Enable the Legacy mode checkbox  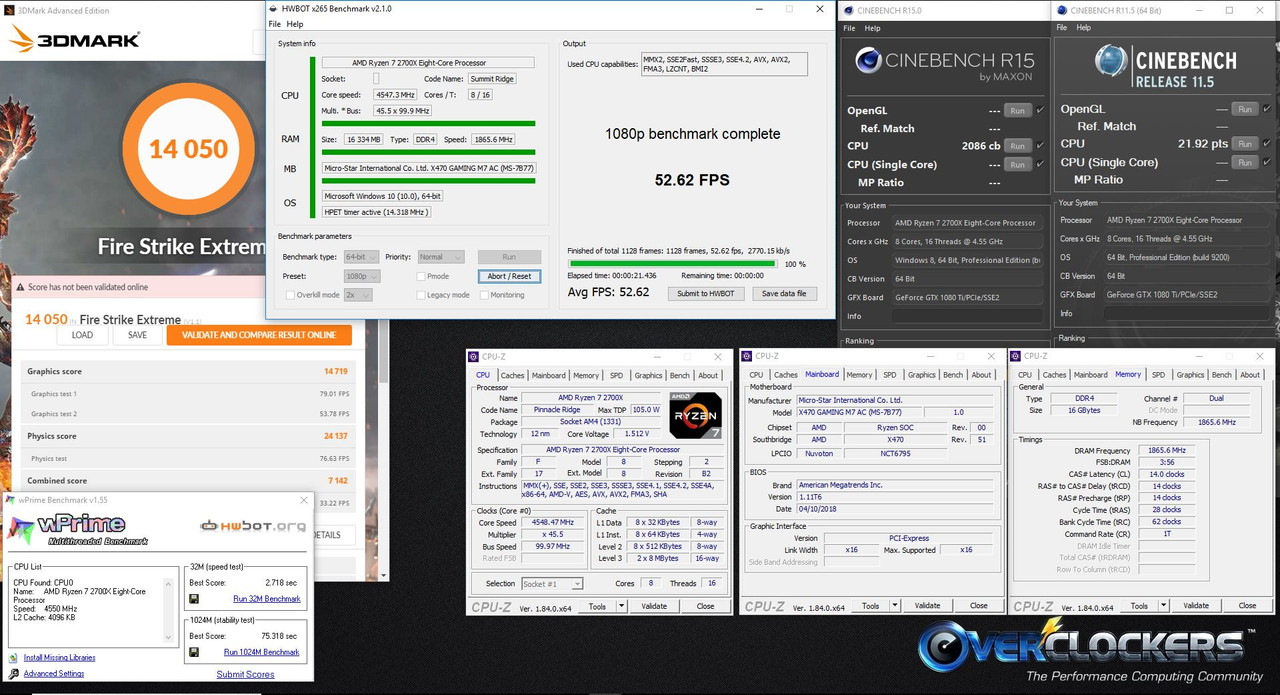pyautogui.click(x=421, y=295)
